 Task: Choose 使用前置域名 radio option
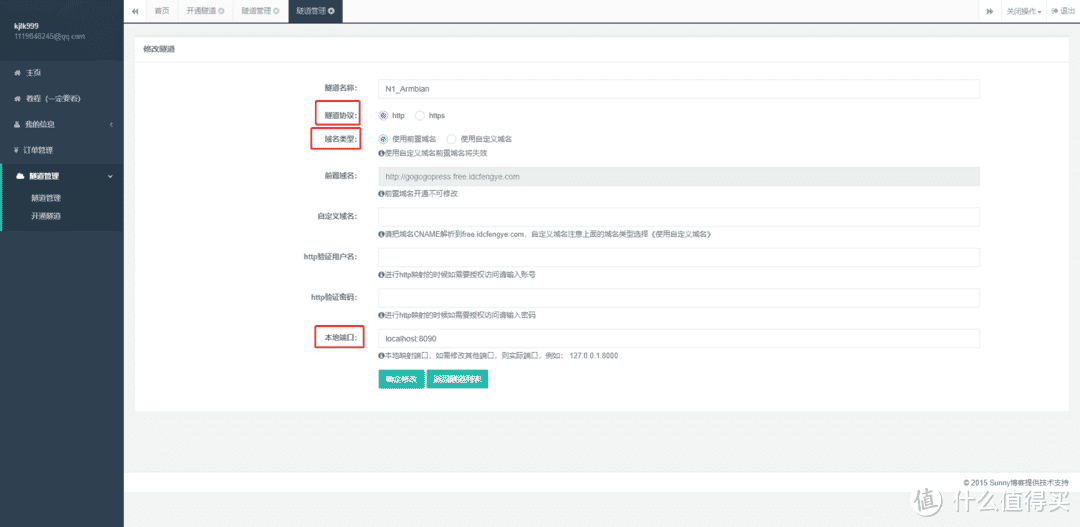383,138
